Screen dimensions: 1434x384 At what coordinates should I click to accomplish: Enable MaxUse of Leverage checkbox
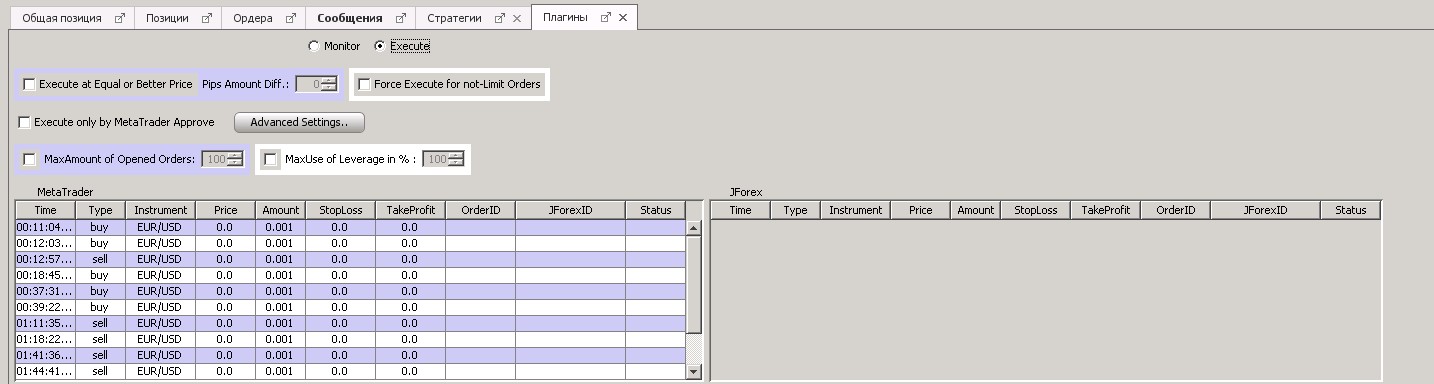[270, 159]
